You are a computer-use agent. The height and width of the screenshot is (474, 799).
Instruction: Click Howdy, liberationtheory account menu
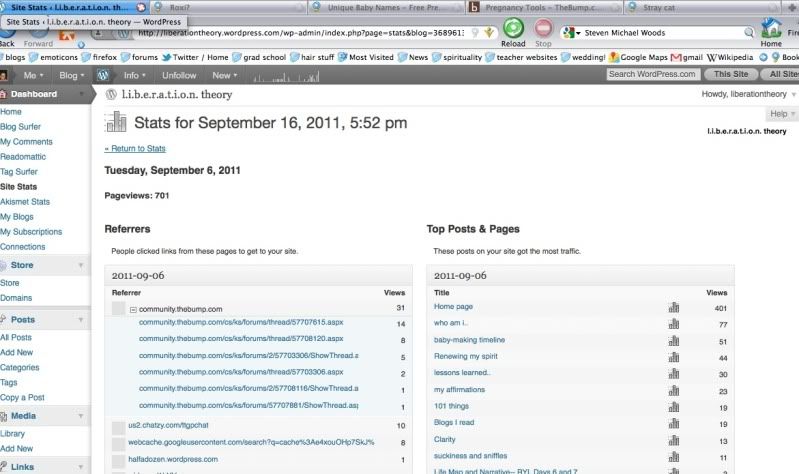(x=748, y=94)
